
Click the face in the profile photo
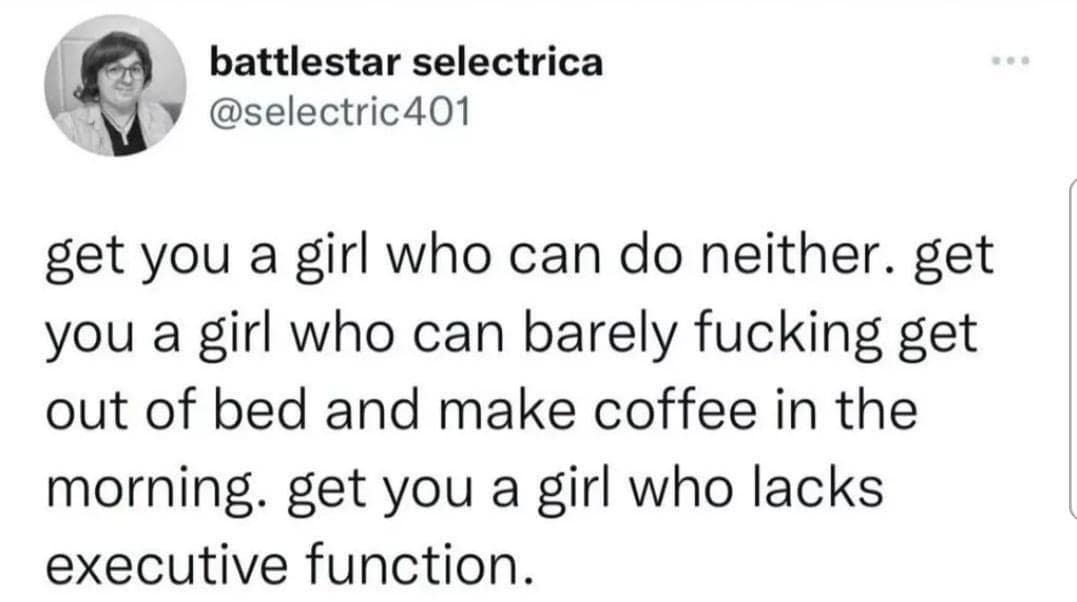tap(124, 74)
